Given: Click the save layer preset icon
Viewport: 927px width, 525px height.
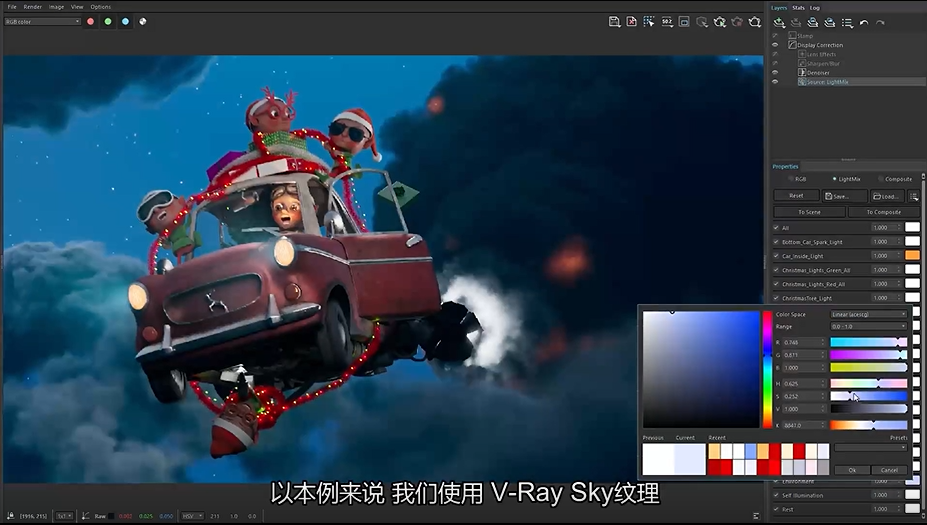Looking at the screenshot, I should click(x=813, y=22).
